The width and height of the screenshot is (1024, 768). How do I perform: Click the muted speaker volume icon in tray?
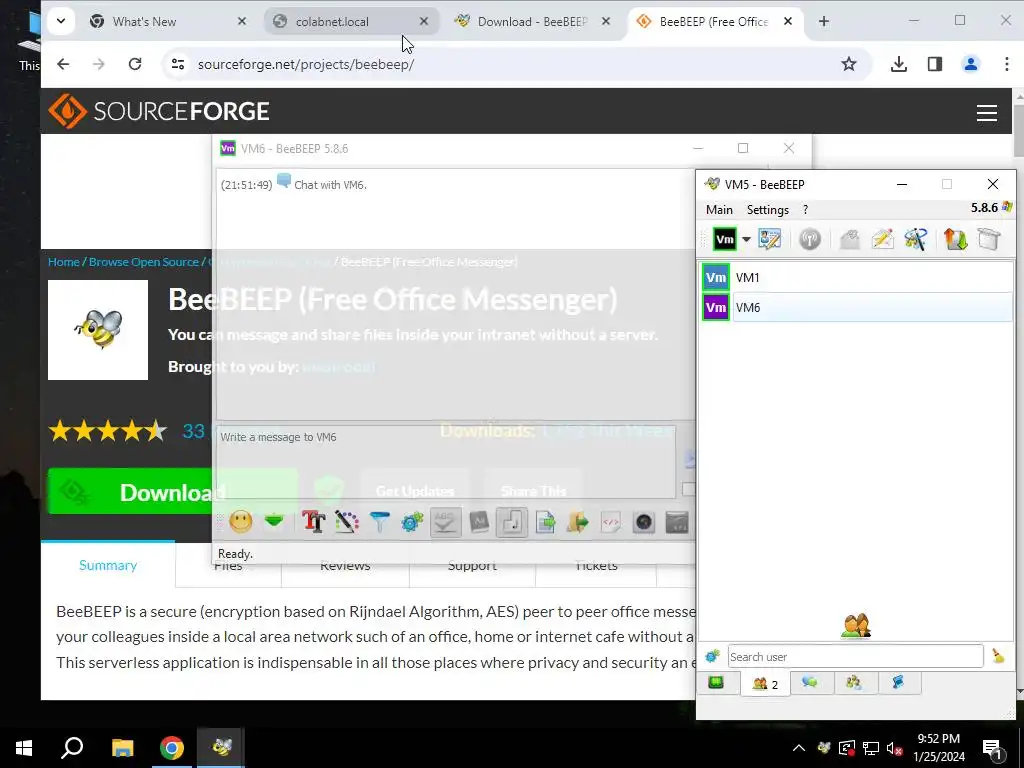pos(895,748)
